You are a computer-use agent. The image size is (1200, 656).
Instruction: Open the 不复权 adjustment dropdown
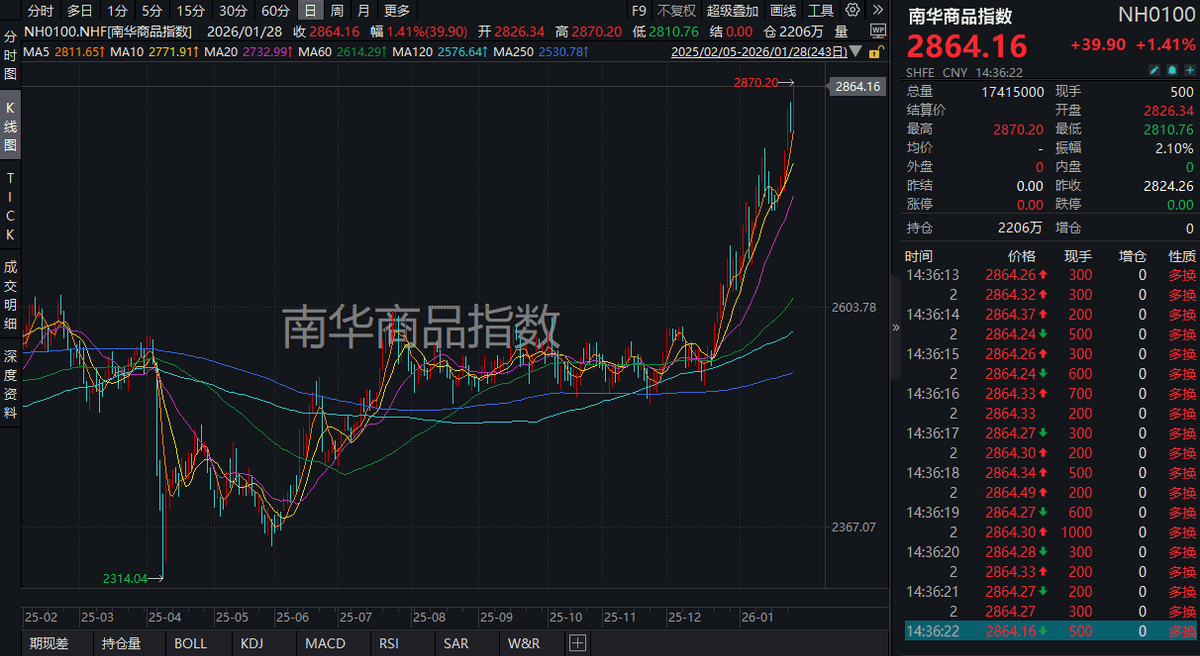pyautogui.click(x=676, y=11)
